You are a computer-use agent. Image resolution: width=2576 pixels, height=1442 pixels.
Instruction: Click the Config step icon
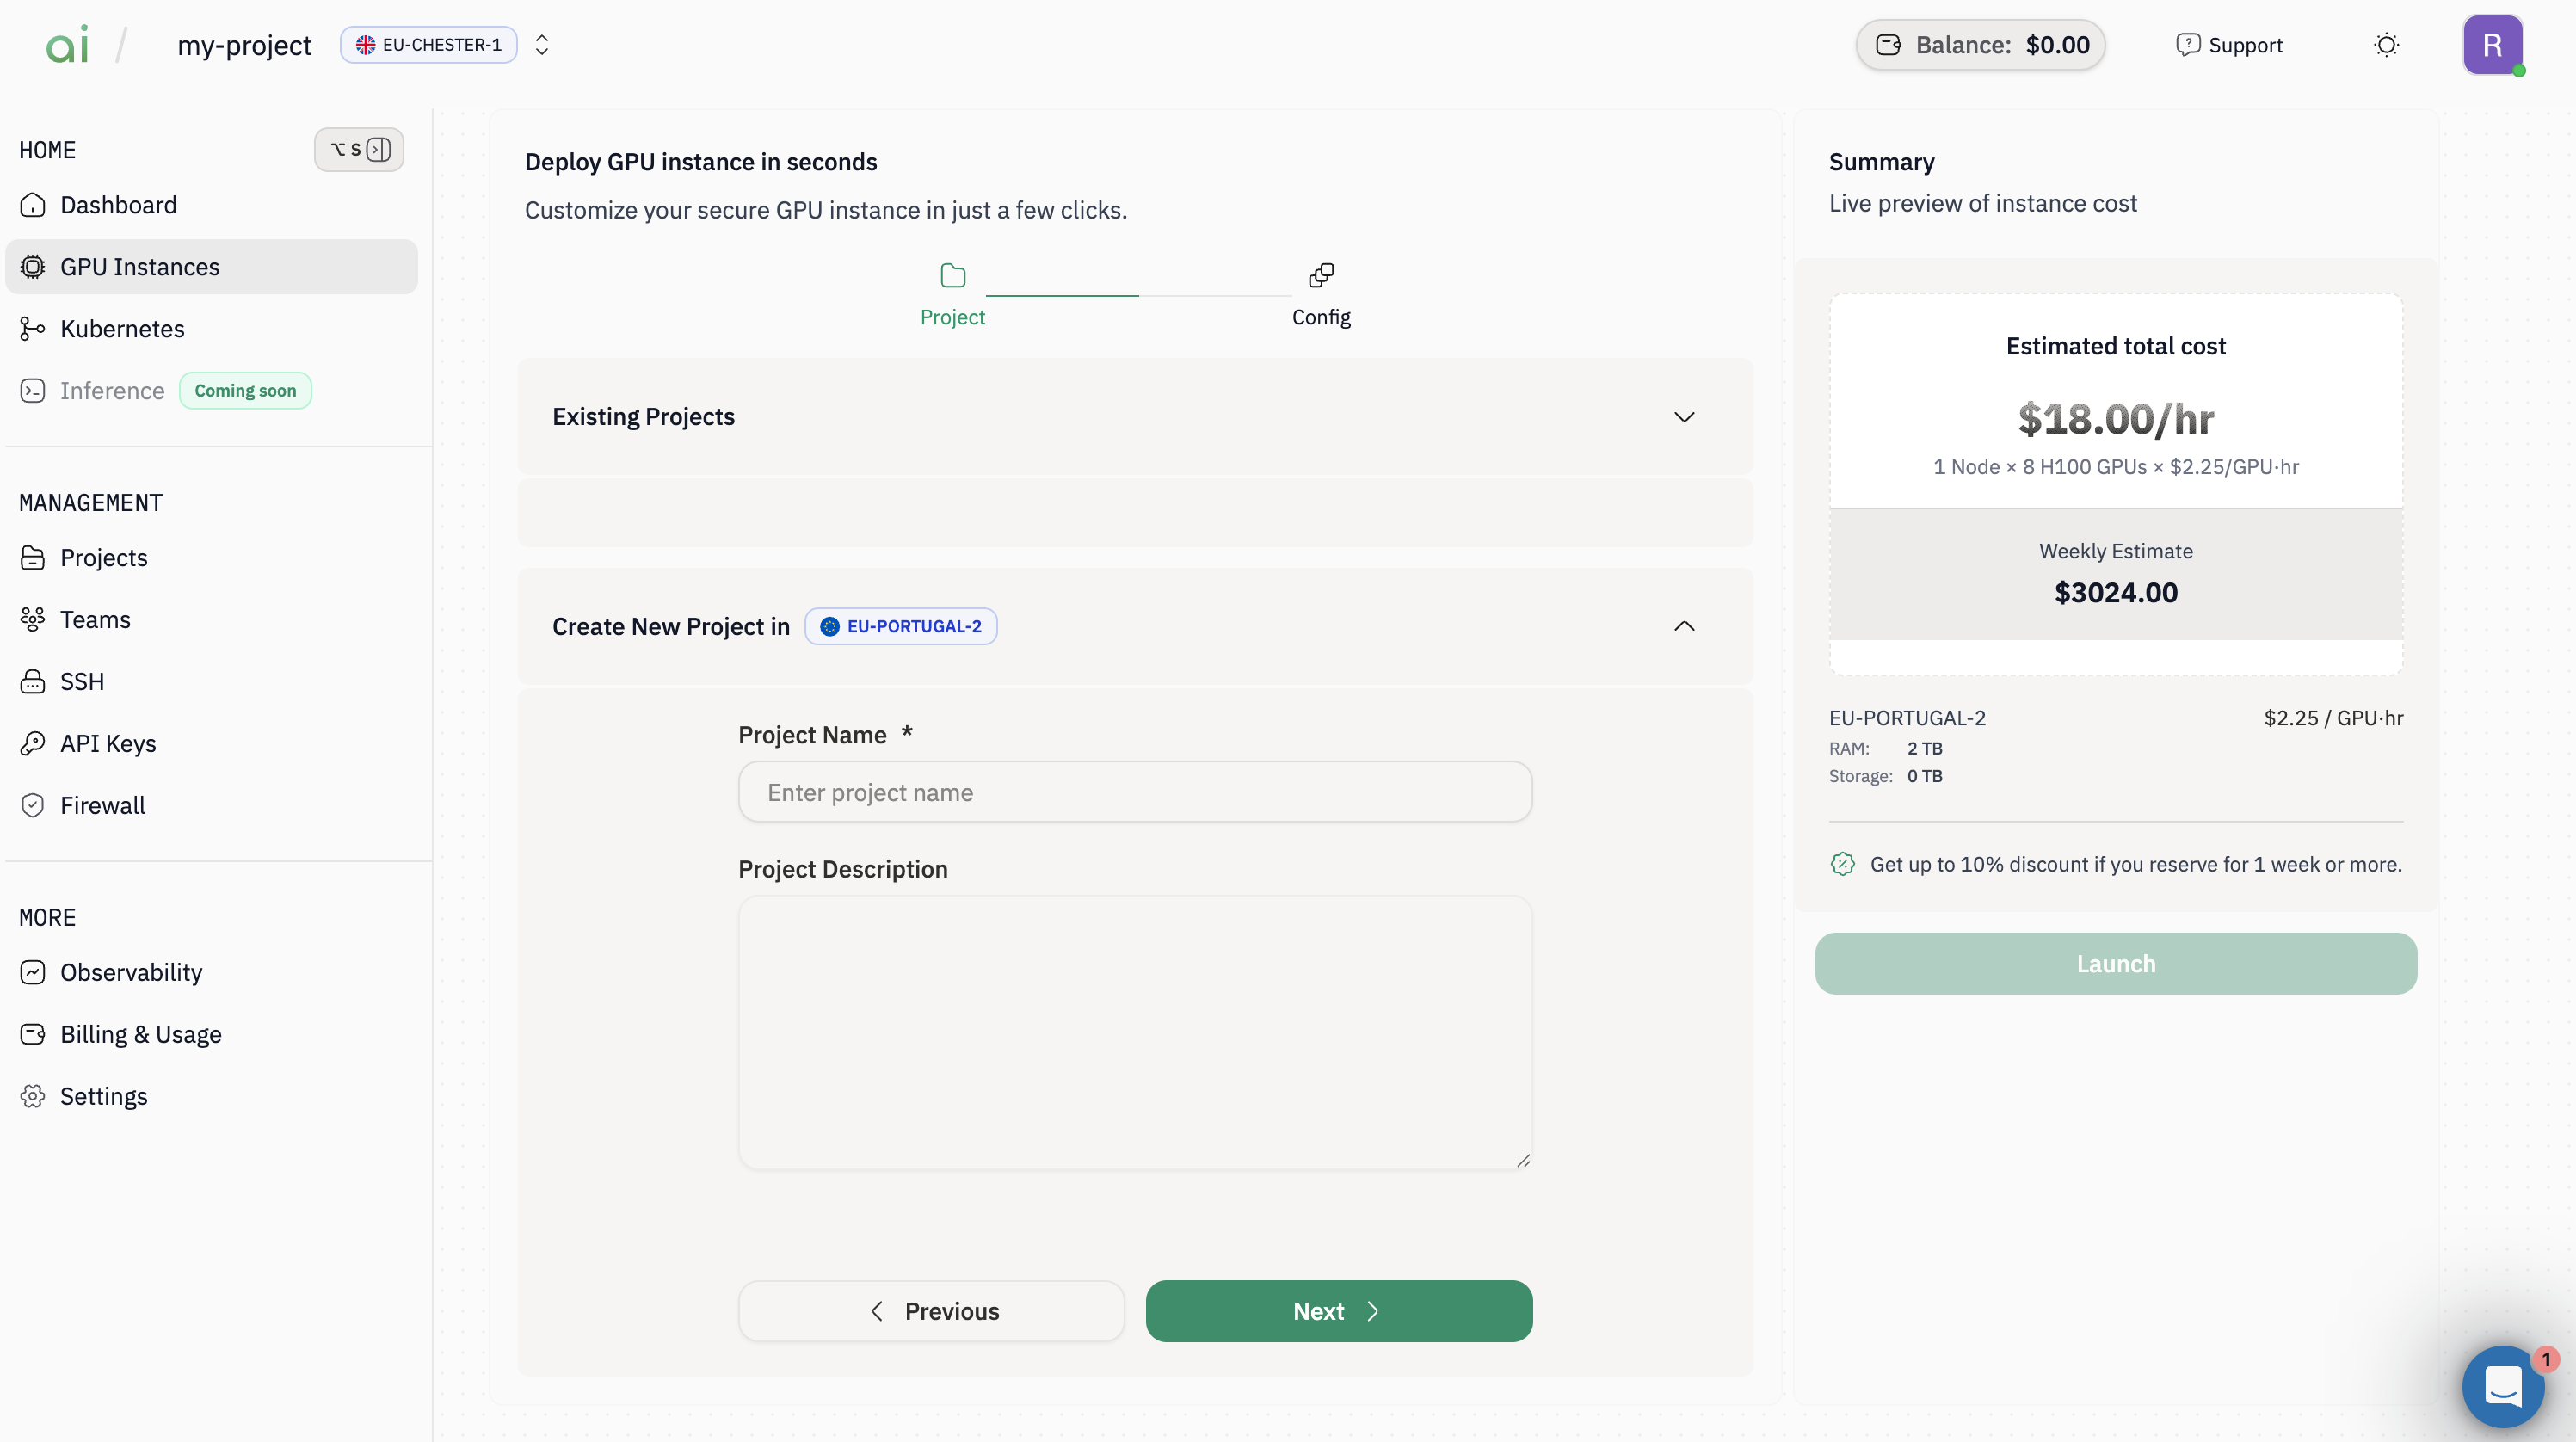coord(1321,275)
